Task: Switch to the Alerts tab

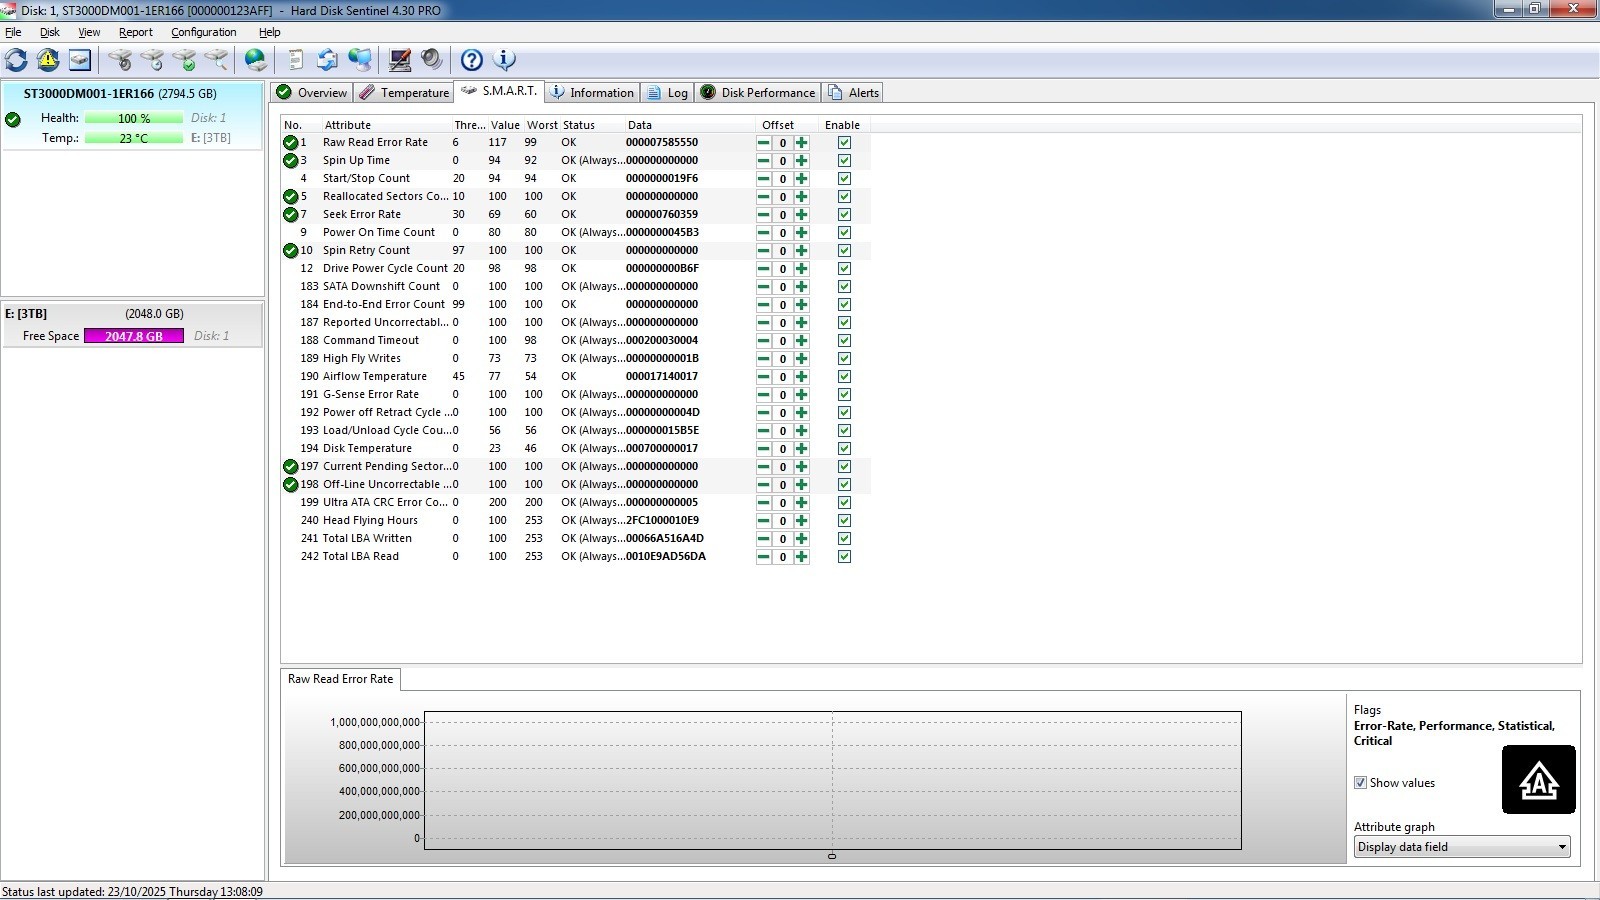Action: [x=853, y=93]
